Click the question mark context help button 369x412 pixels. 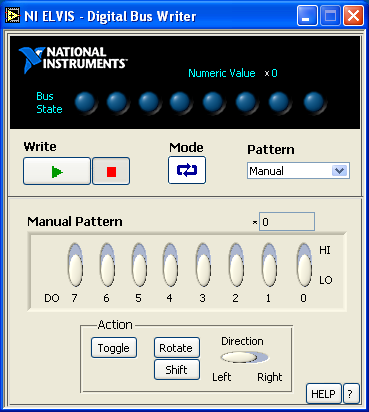coord(351,394)
